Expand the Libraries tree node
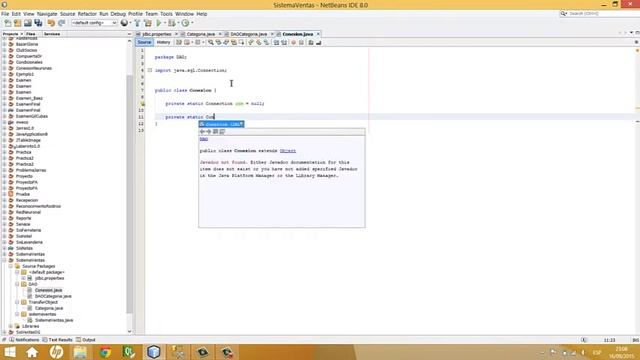Screen dimensions: 640x360 point(11,327)
